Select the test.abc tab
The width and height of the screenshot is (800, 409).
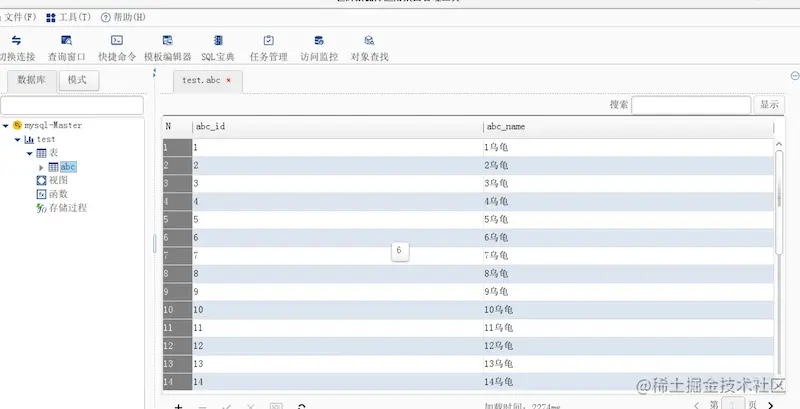(201, 81)
